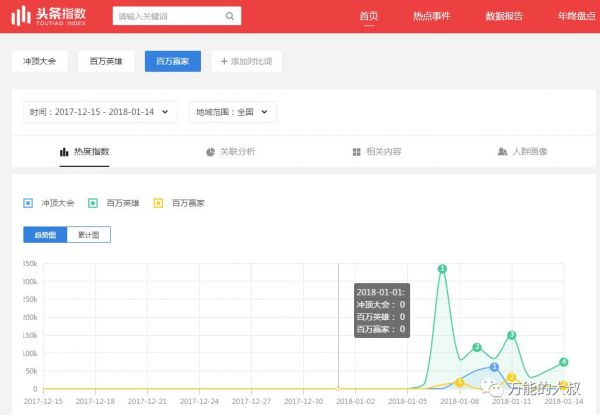Open the 地域范围 region dropdown

click(232, 112)
